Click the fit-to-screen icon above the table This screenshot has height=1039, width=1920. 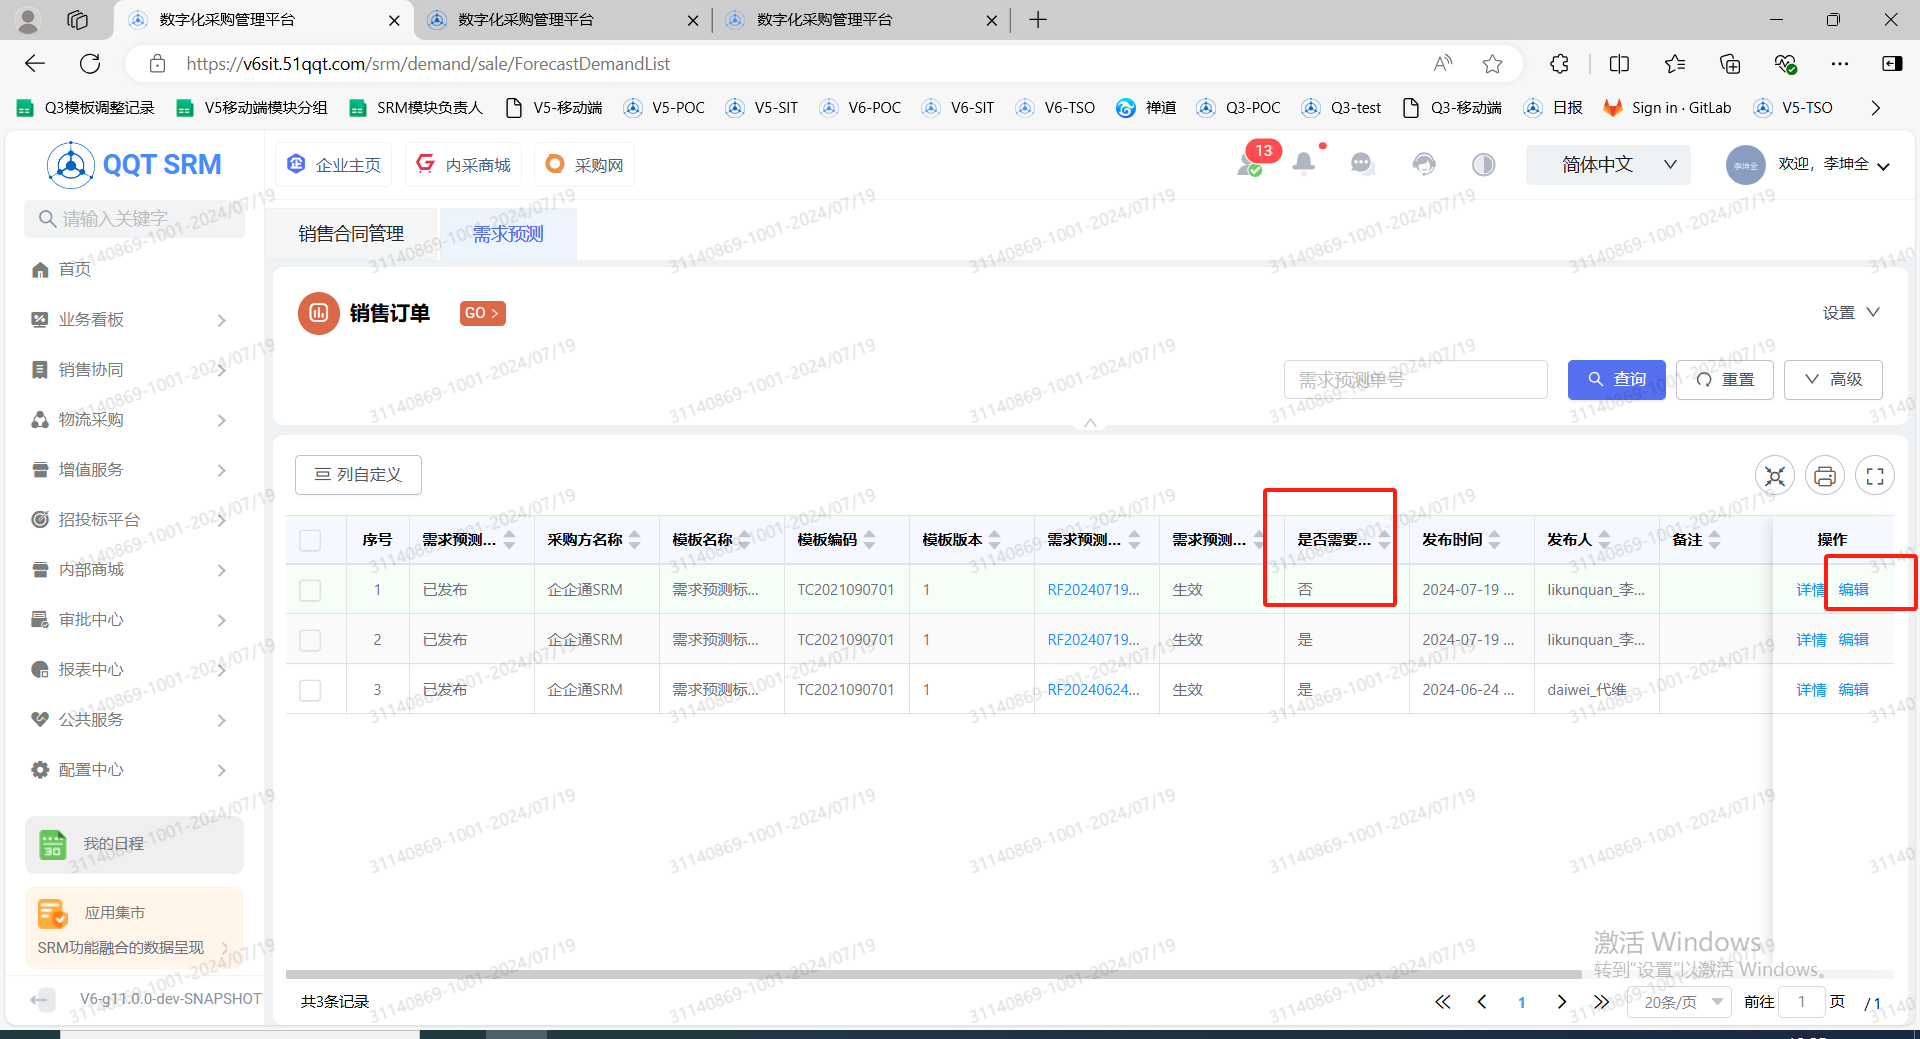point(1774,475)
